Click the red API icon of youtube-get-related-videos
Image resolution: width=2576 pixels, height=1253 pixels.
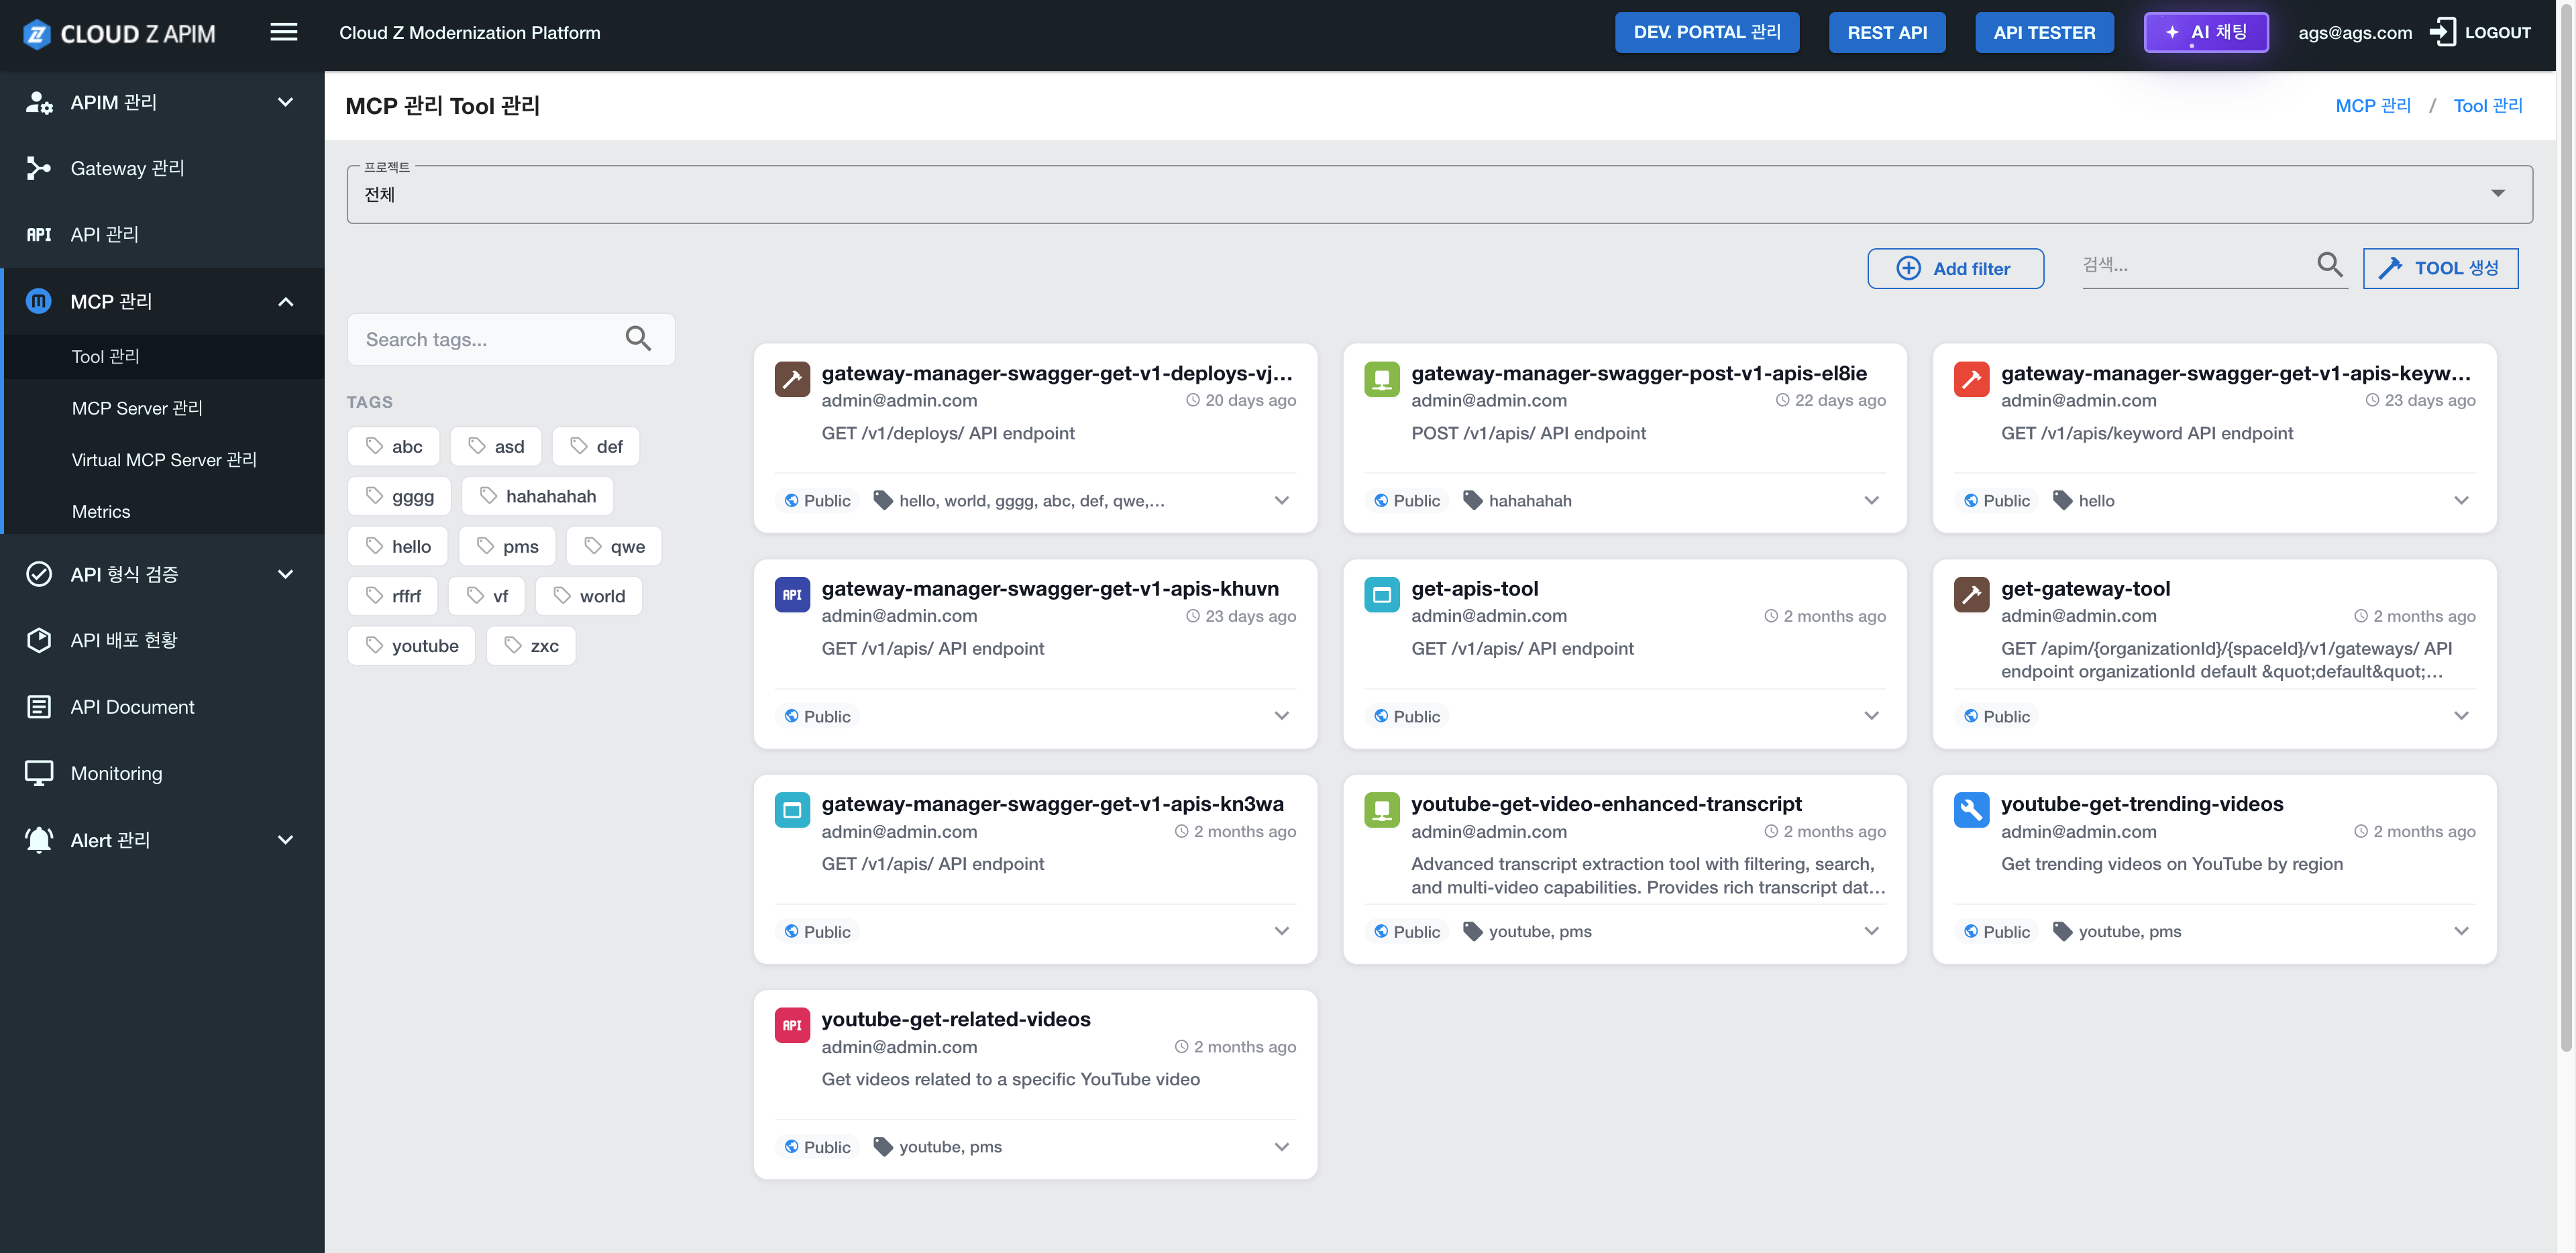pos(792,1025)
